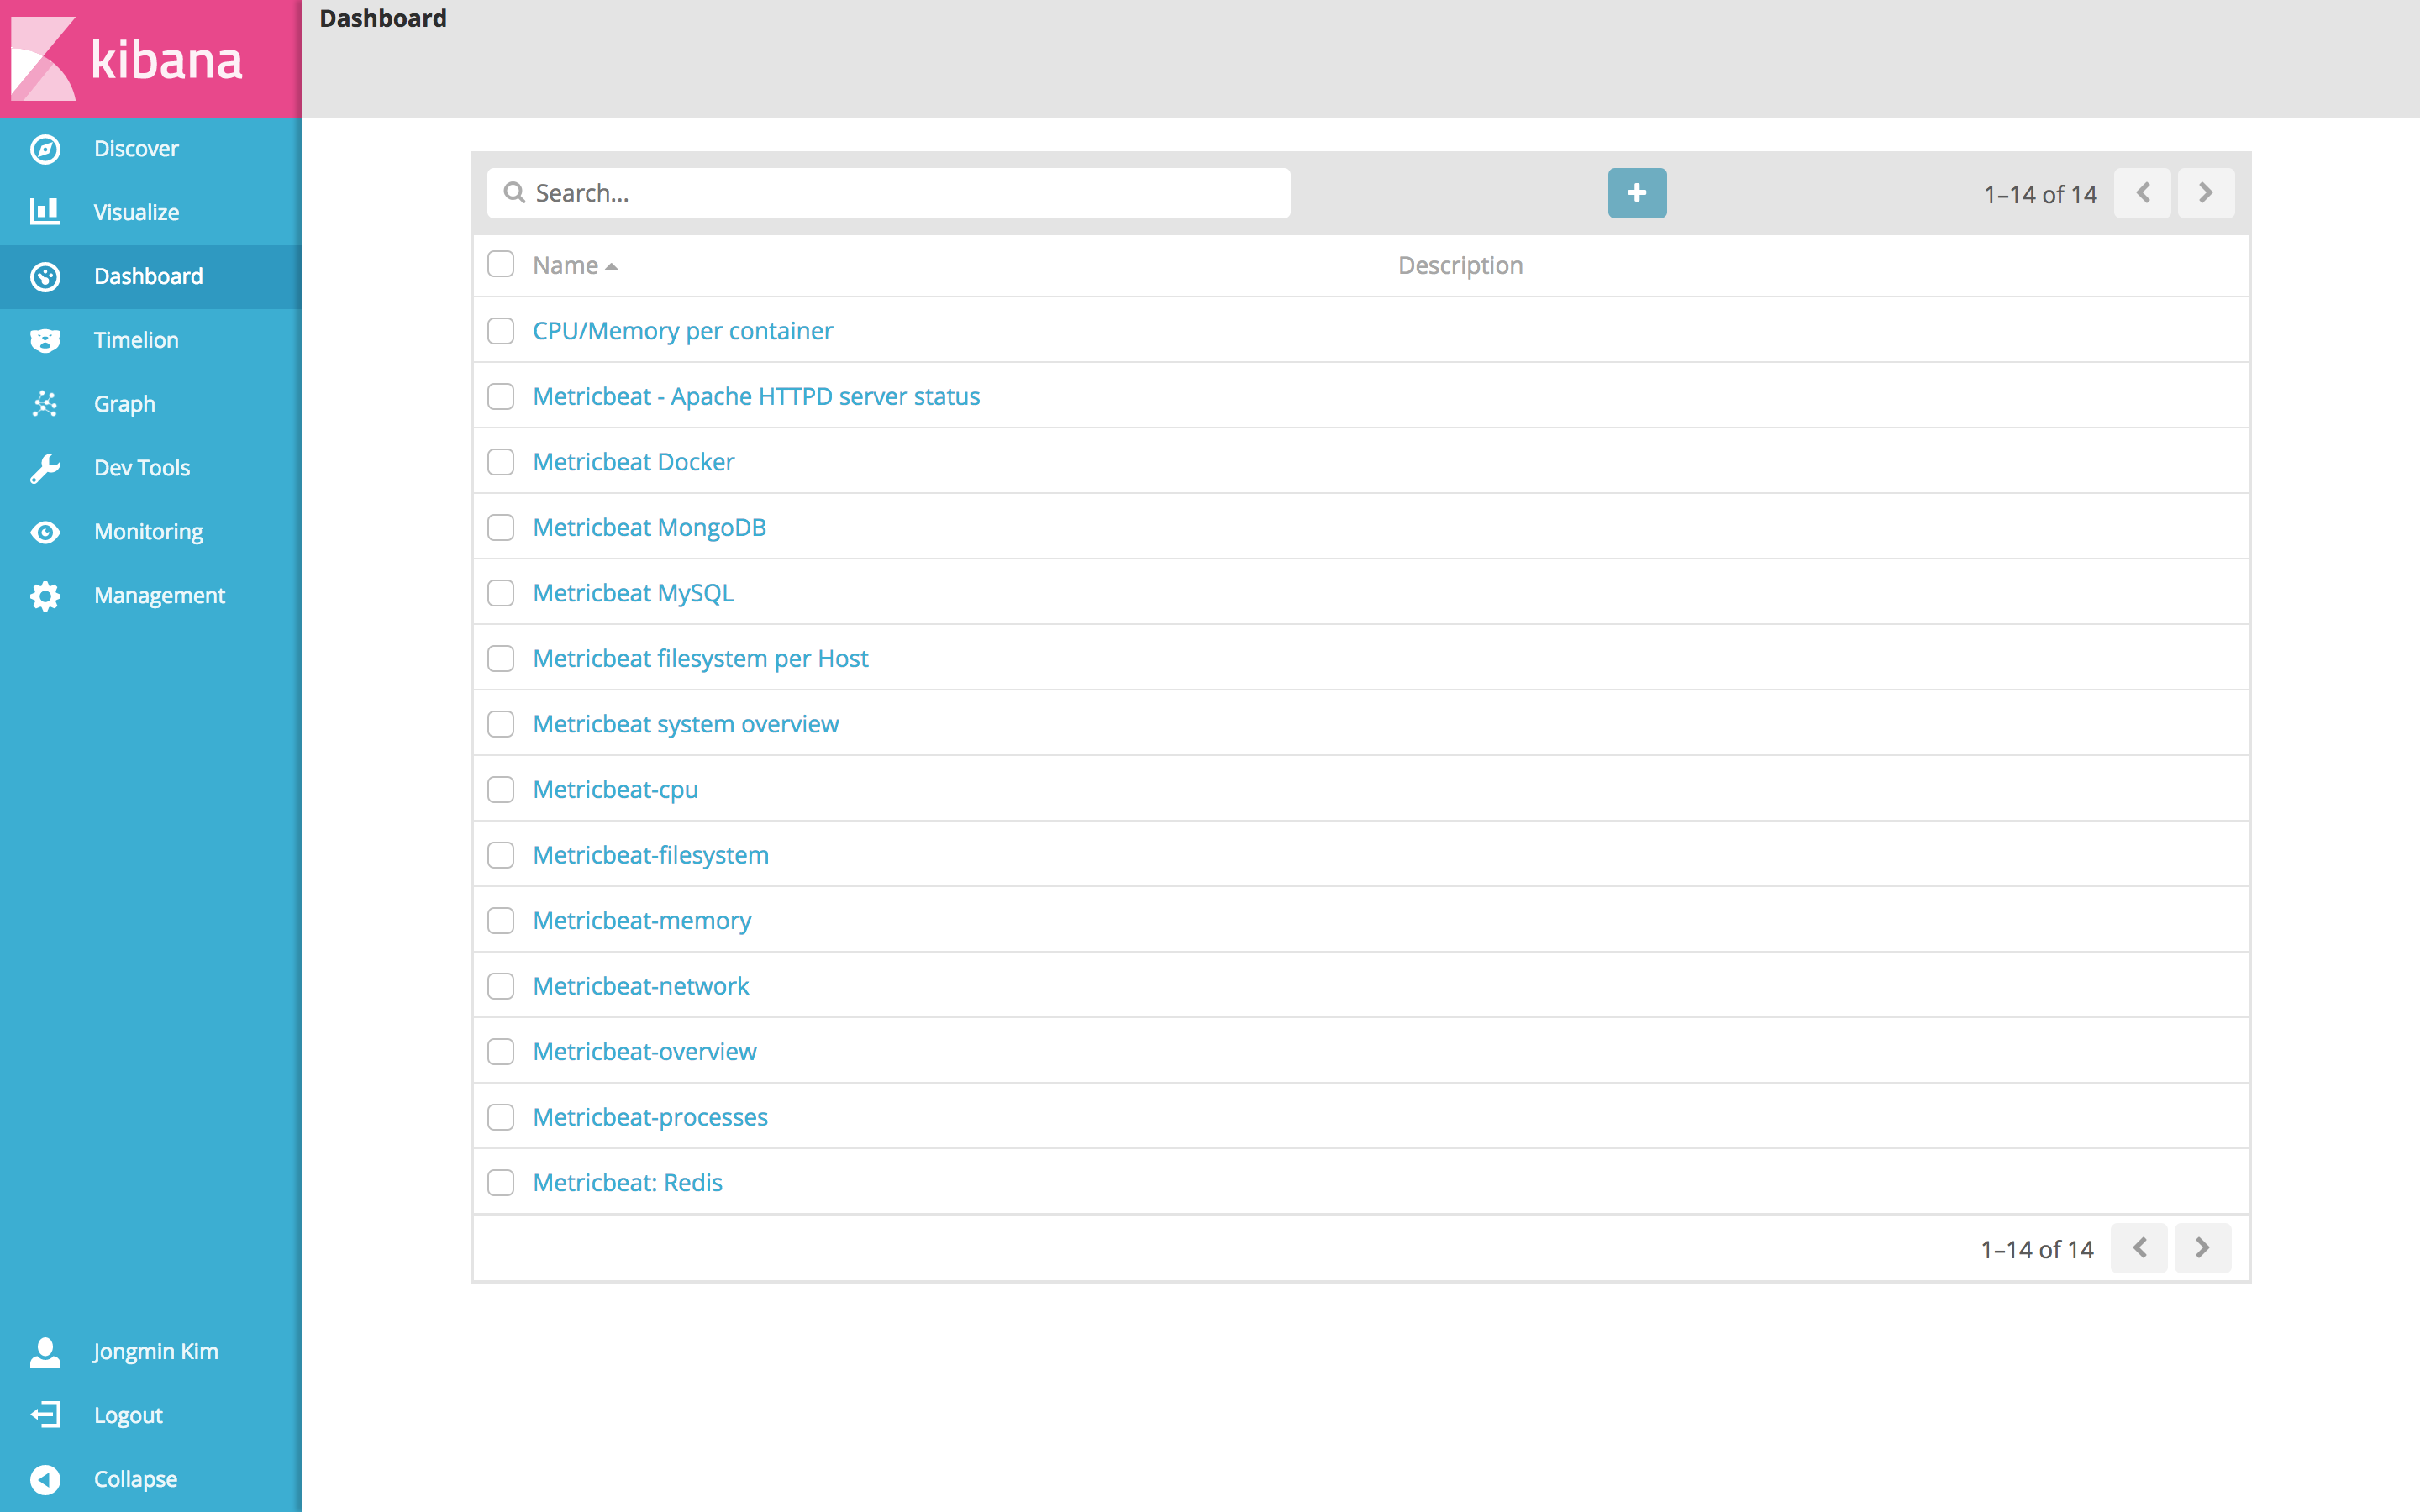Select Metricbeat system overview menu item
The image size is (2420, 1512).
point(685,723)
